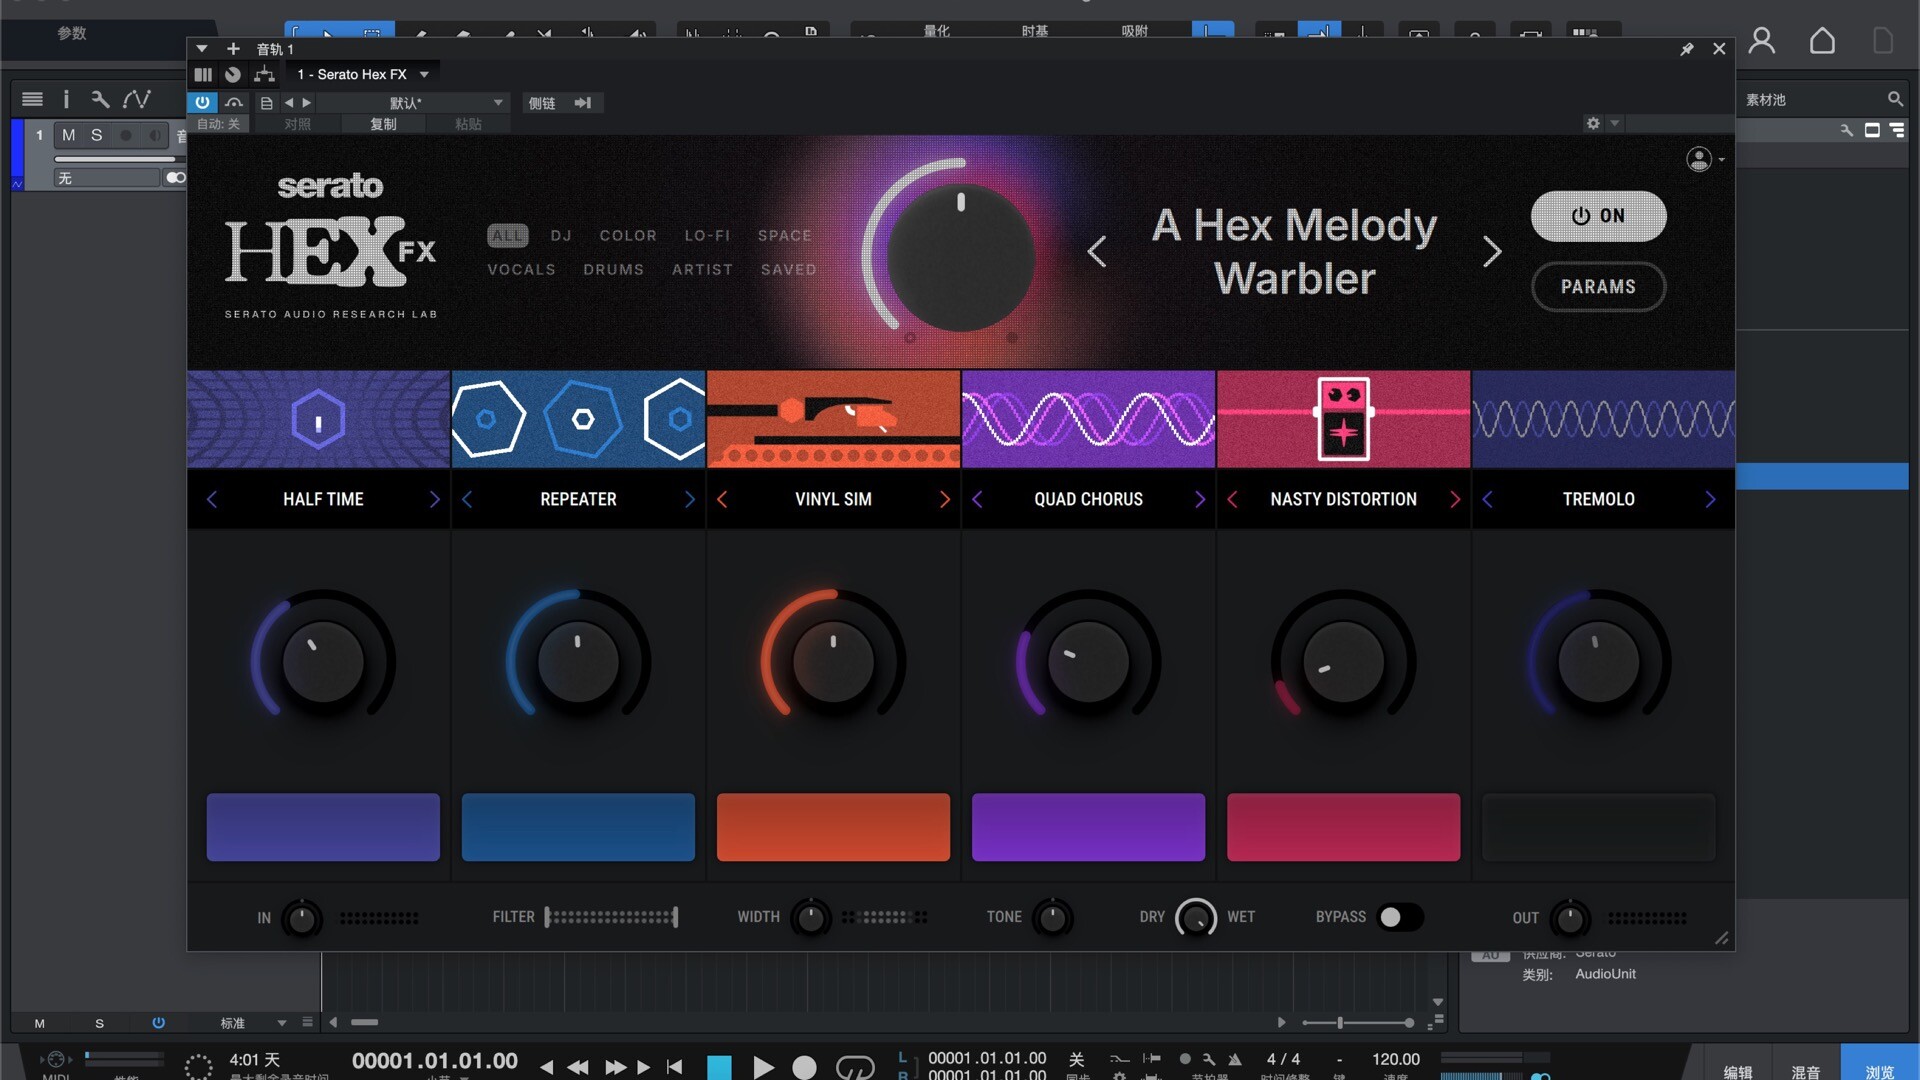
Task: Open the Serato Hex FX plugin selector dropdown
Action: [x=362, y=74]
